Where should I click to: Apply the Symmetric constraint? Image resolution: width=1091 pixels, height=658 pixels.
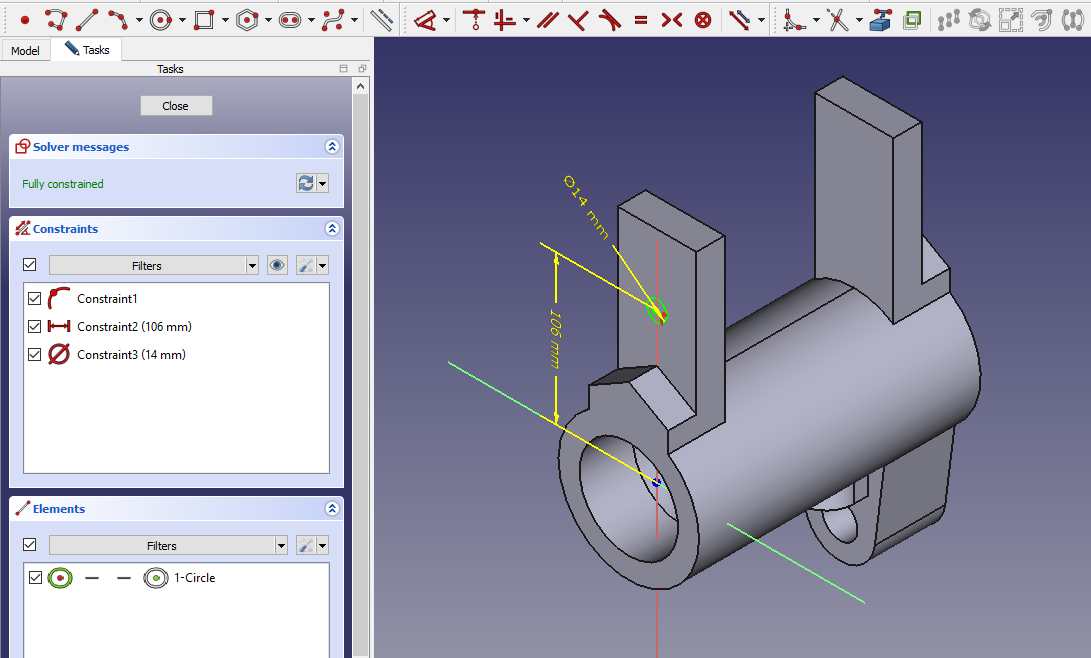pos(672,19)
